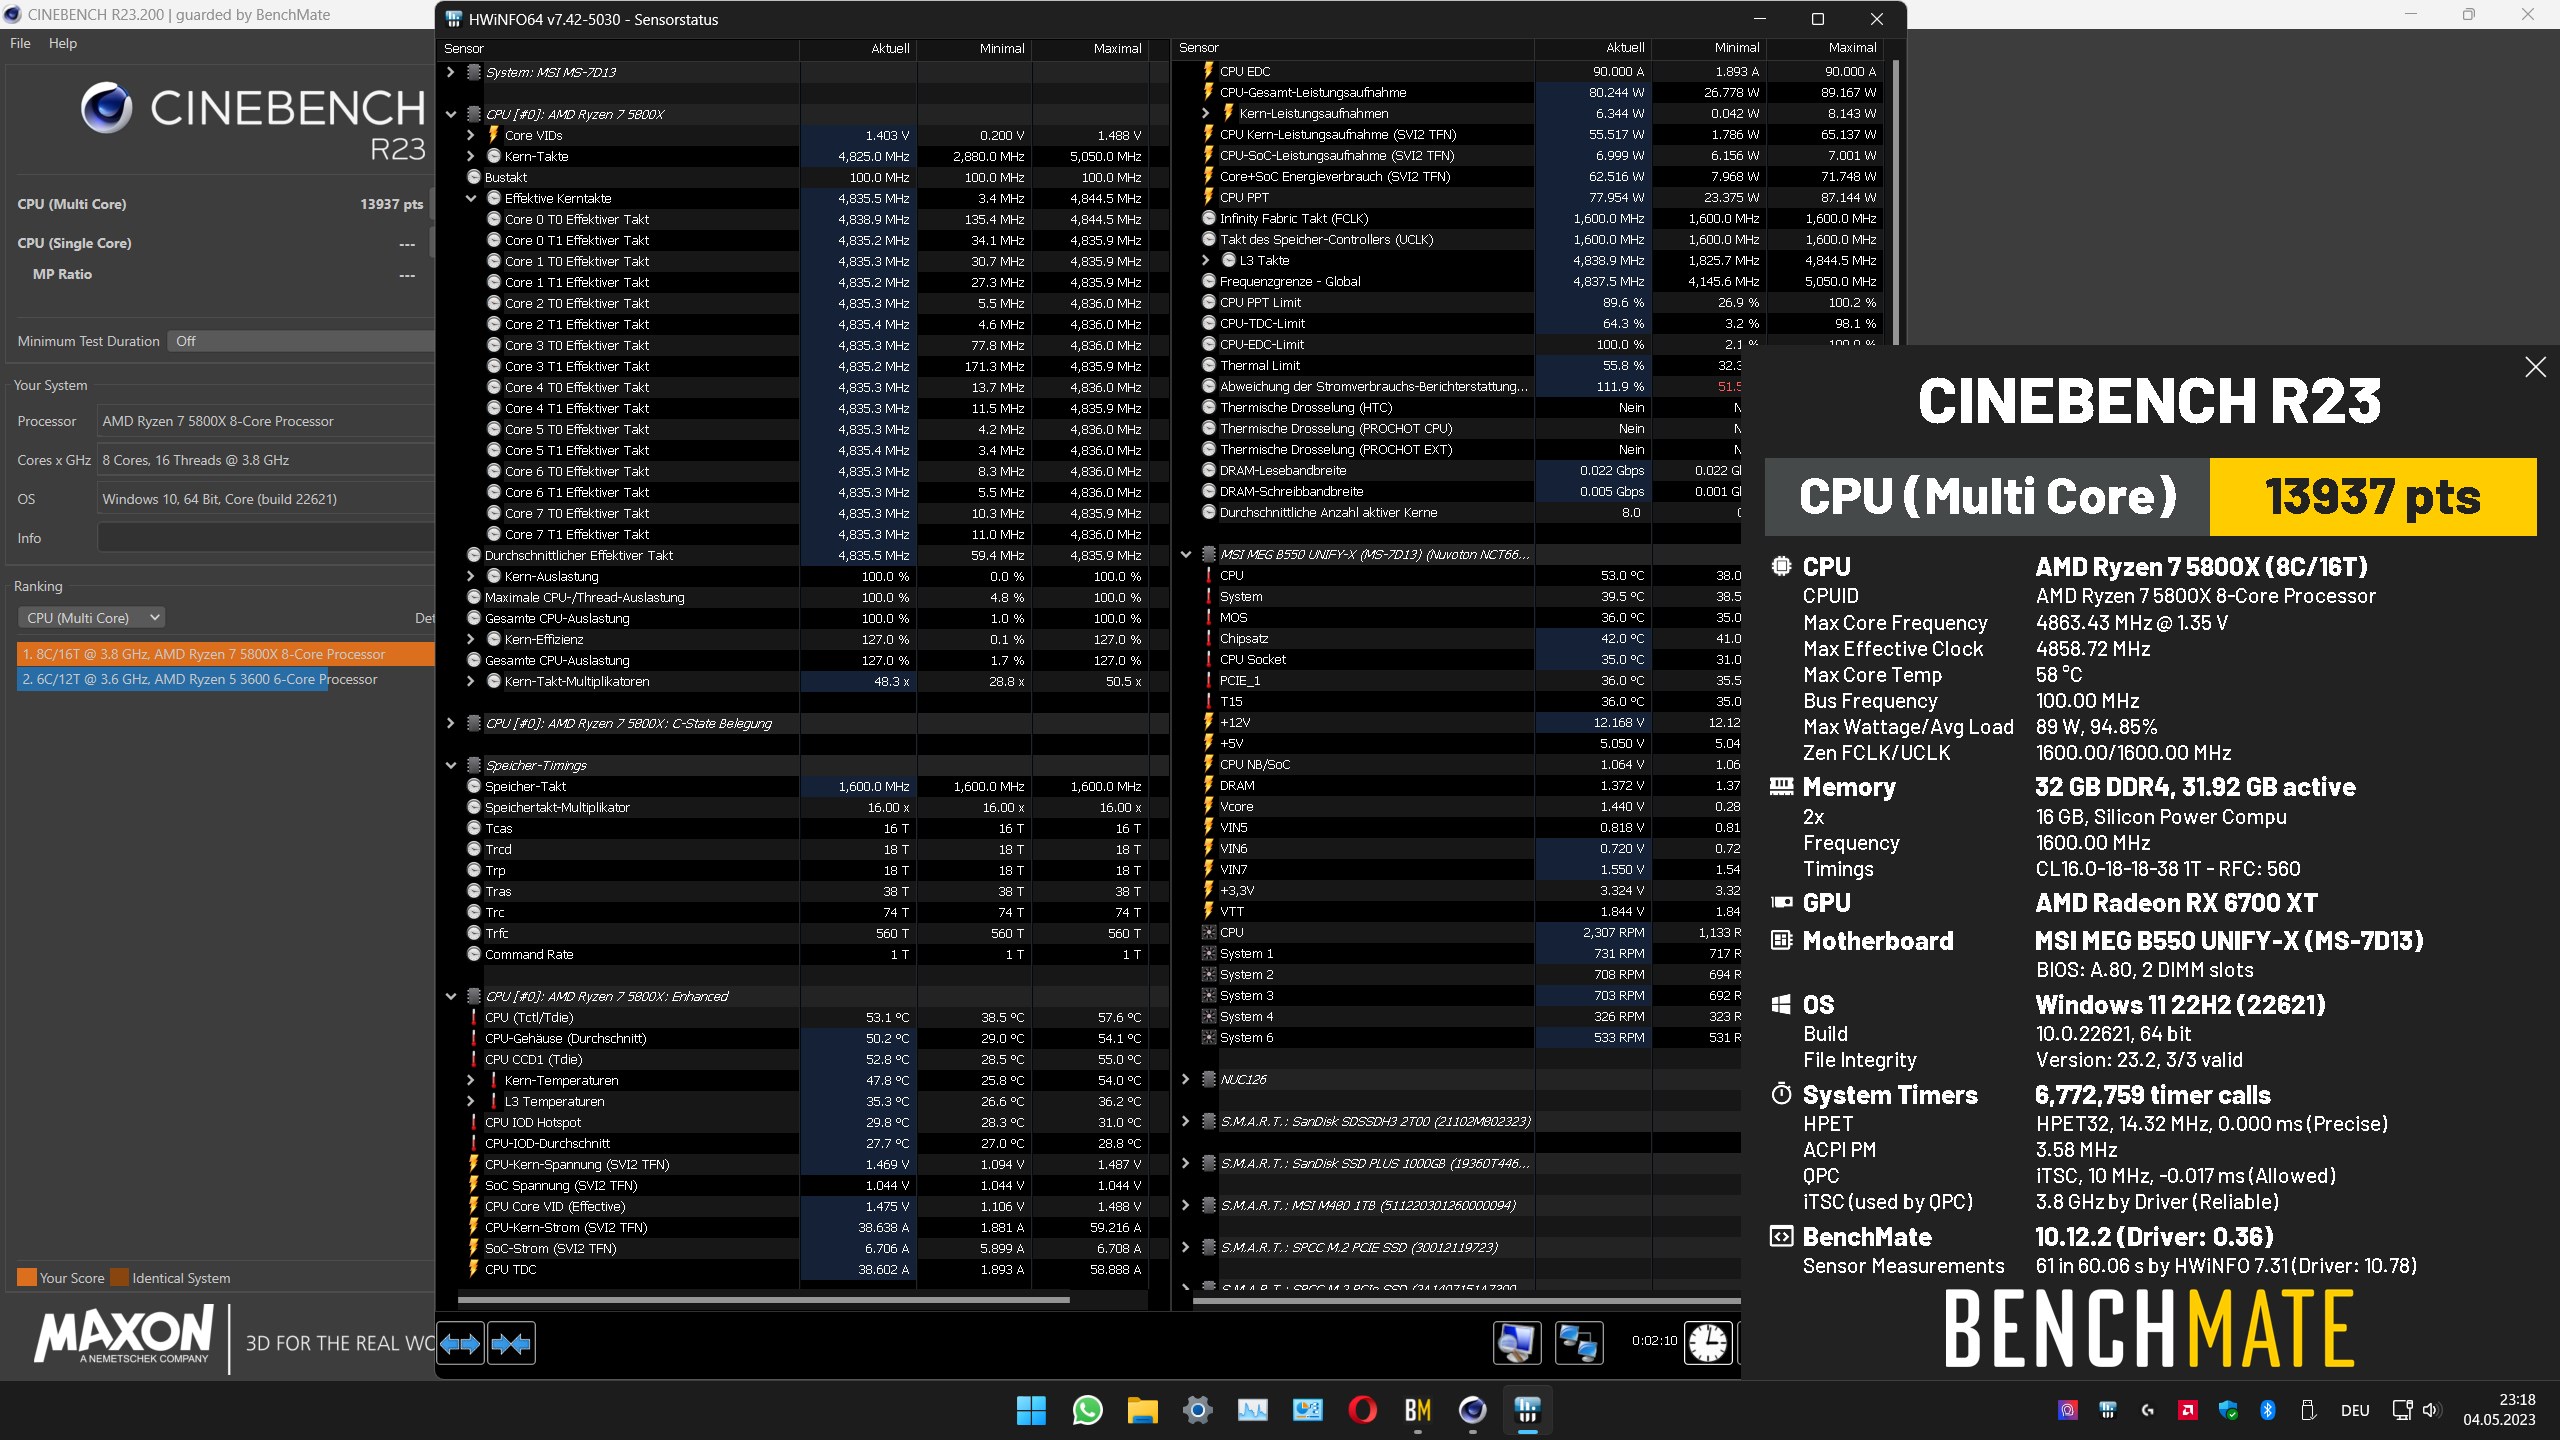Image resolution: width=2560 pixels, height=1440 pixels.
Task: Expand the System: MSI MS-7D13 node
Action: coord(451,72)
